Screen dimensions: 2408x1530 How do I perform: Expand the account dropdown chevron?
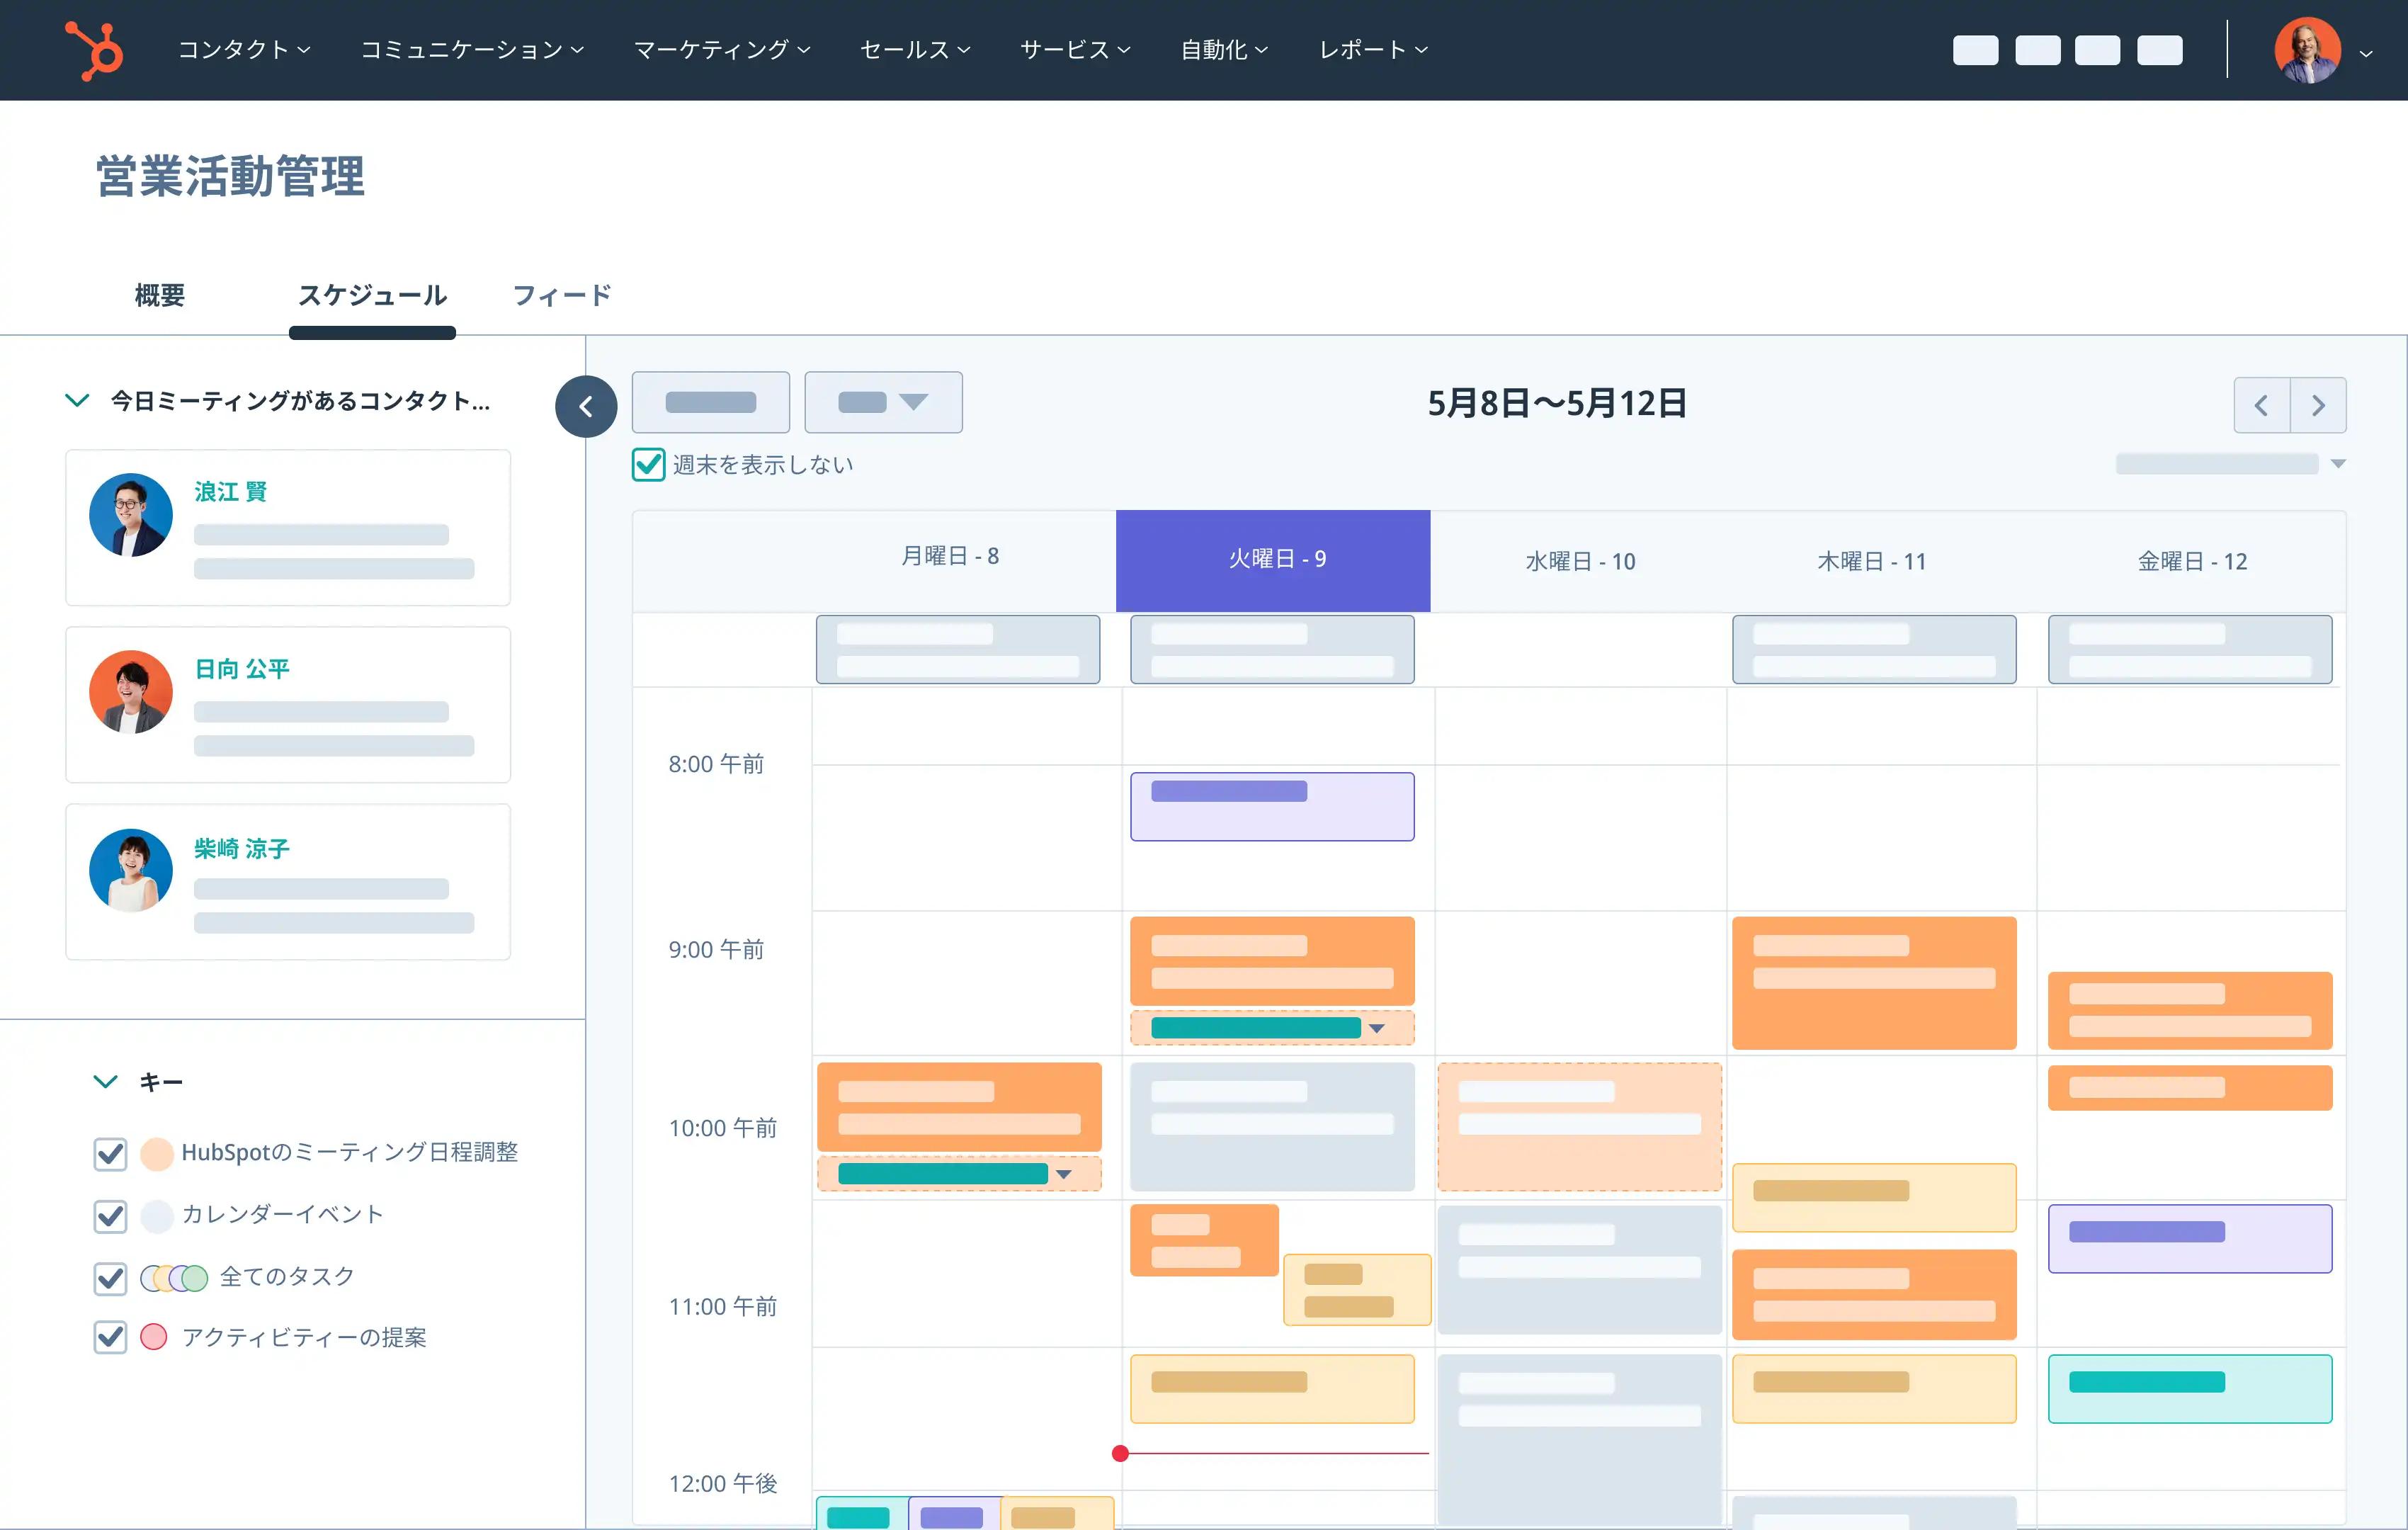click(x=2366, y=54)
